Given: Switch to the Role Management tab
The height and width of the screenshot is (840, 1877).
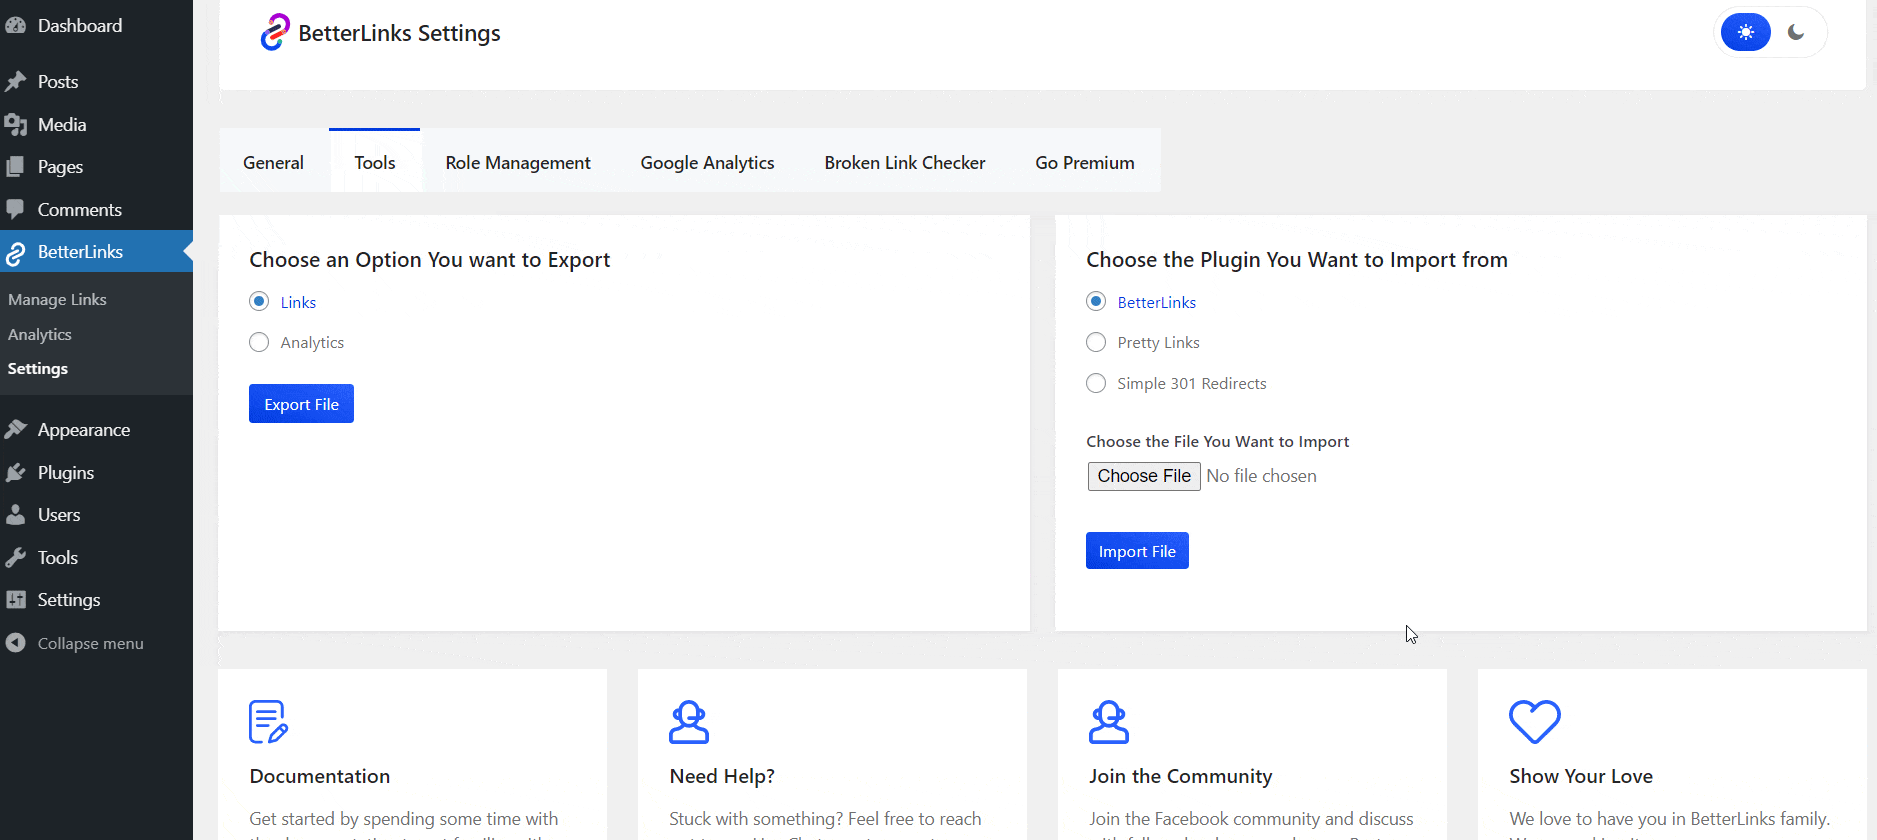Looking at the screenshot, I should tap(518, 162).
